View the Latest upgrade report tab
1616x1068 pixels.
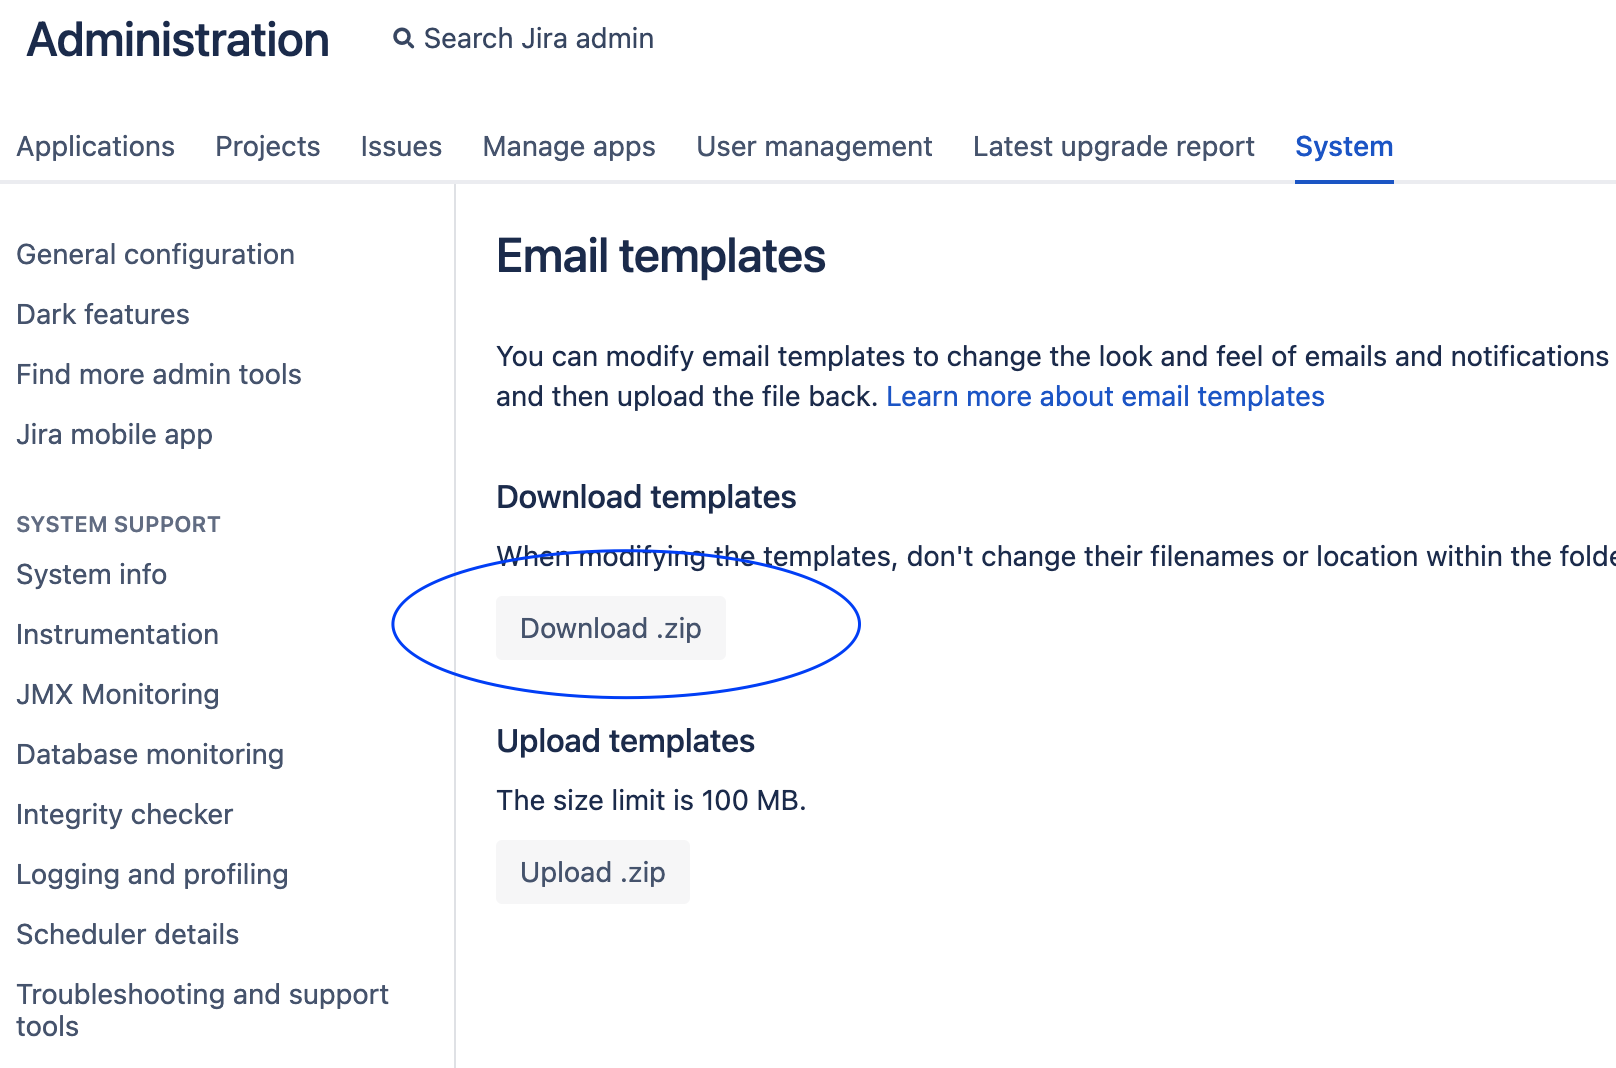(x=1113, y=146)
